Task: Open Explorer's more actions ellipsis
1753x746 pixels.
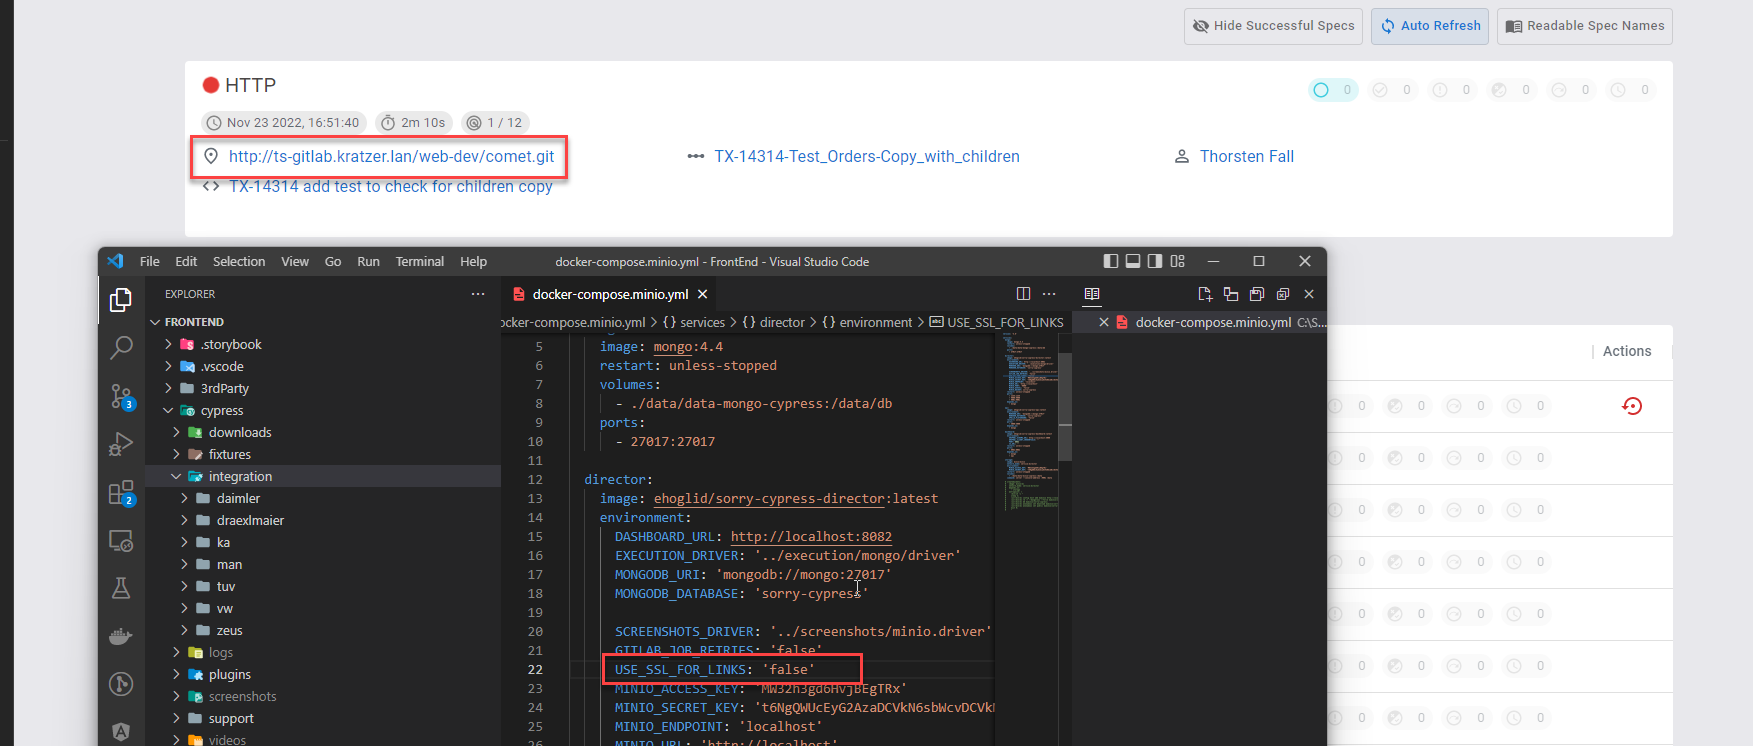Action: [x=478, y=294]
